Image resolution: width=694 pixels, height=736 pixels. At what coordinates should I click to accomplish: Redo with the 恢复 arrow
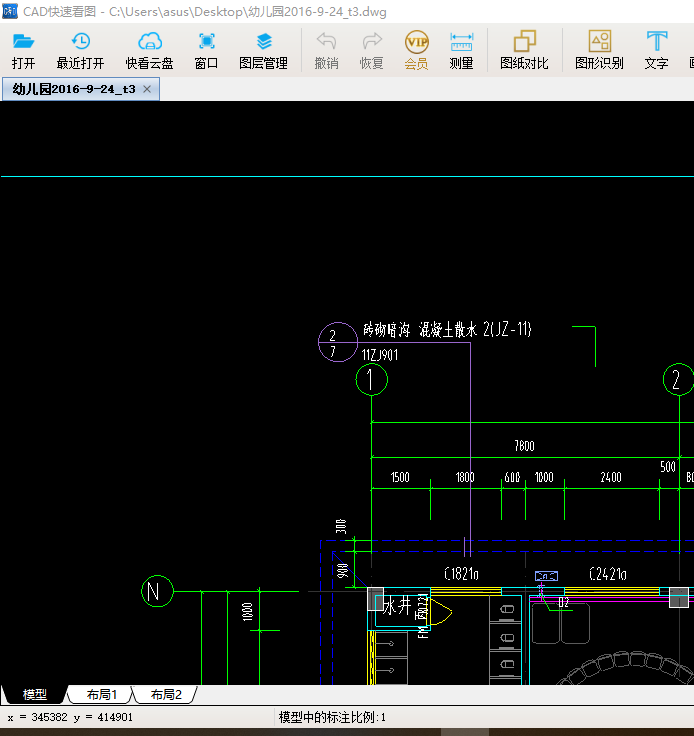pos(372,50)
